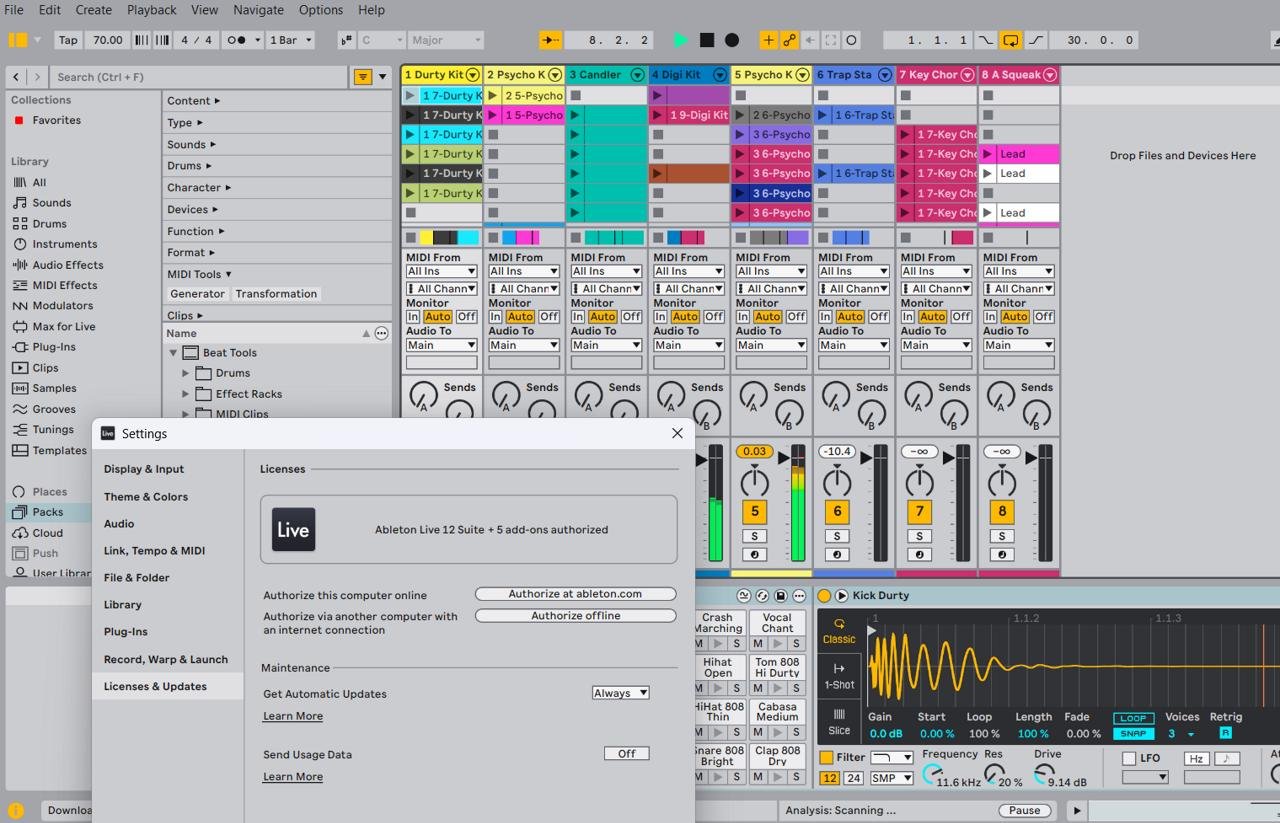Go back in browser history
Screen dimensions: 1280x823
tap(16, 76)
